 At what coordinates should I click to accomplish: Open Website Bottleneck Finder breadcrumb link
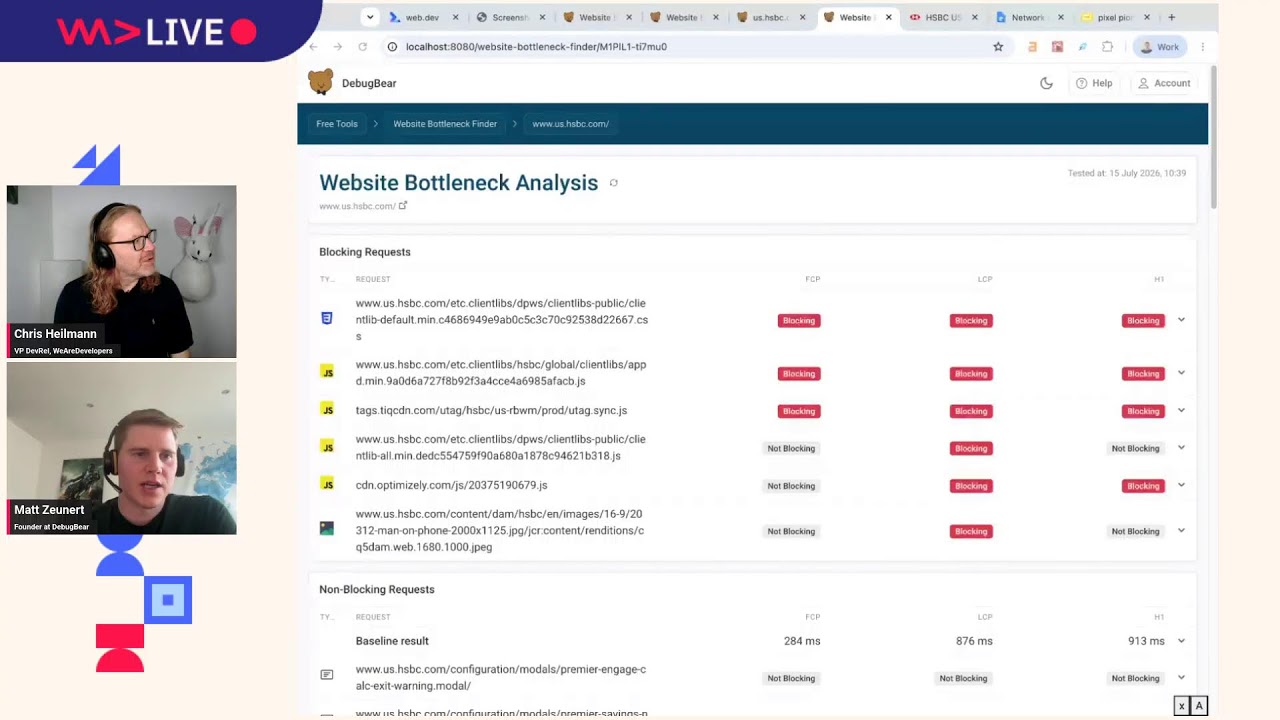pos(445,124)
